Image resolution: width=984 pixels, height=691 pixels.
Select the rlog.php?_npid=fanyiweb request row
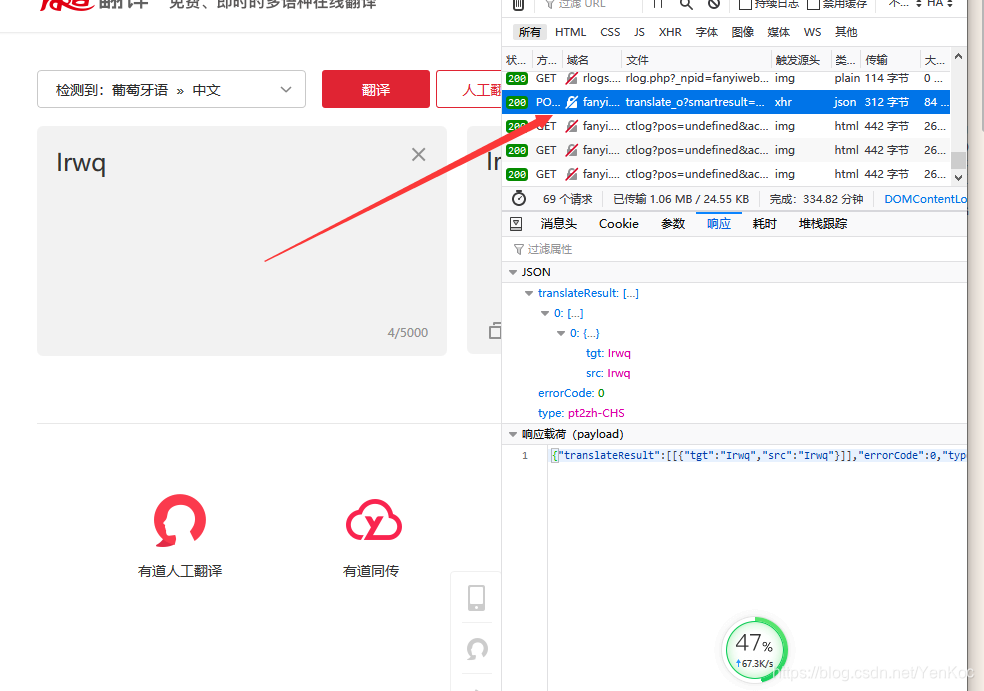tap(726, 78)
